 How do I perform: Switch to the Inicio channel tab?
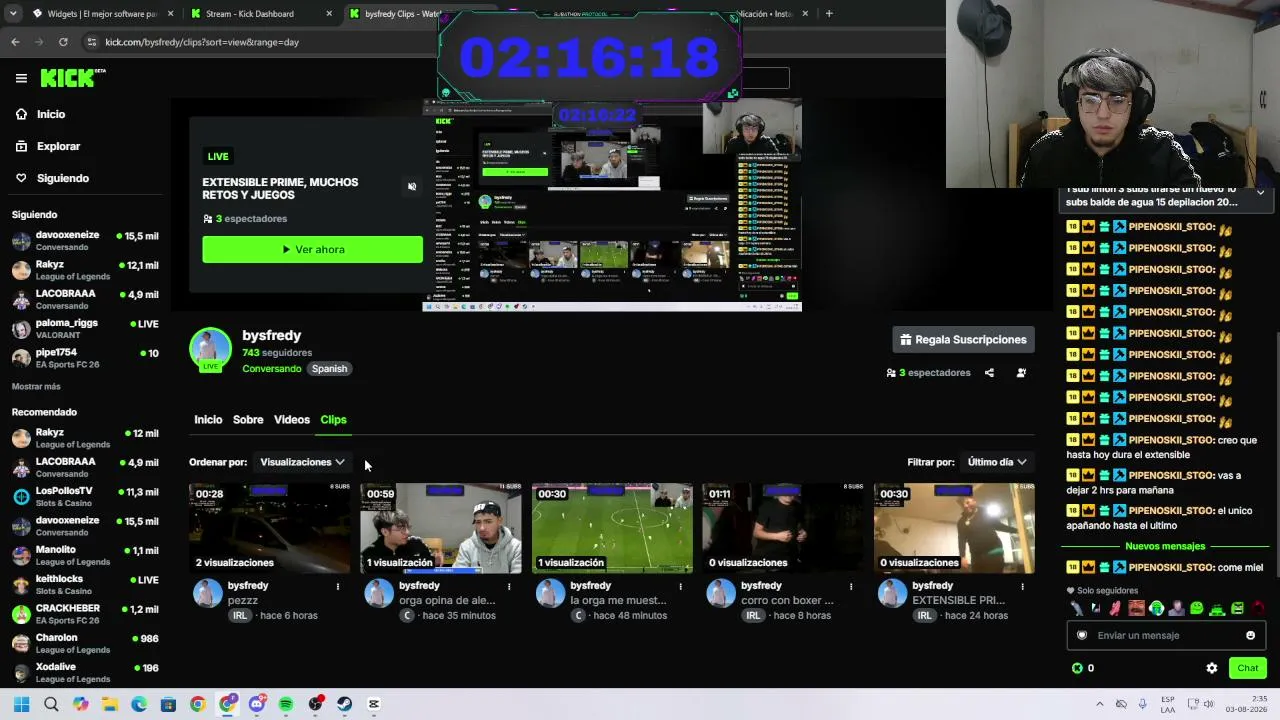(208, 420)
